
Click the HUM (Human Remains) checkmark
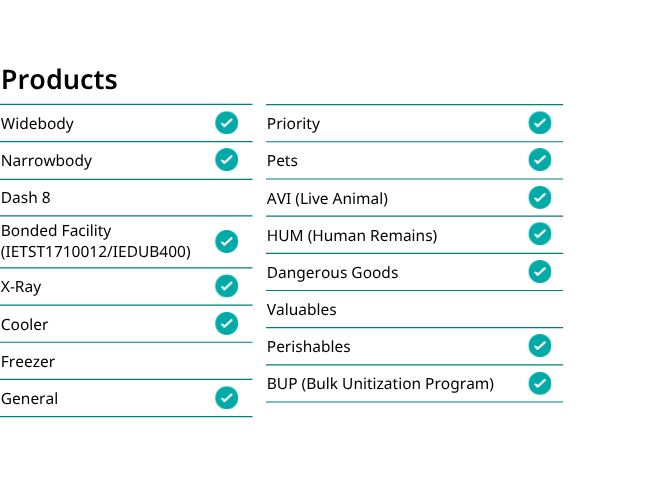540,234
